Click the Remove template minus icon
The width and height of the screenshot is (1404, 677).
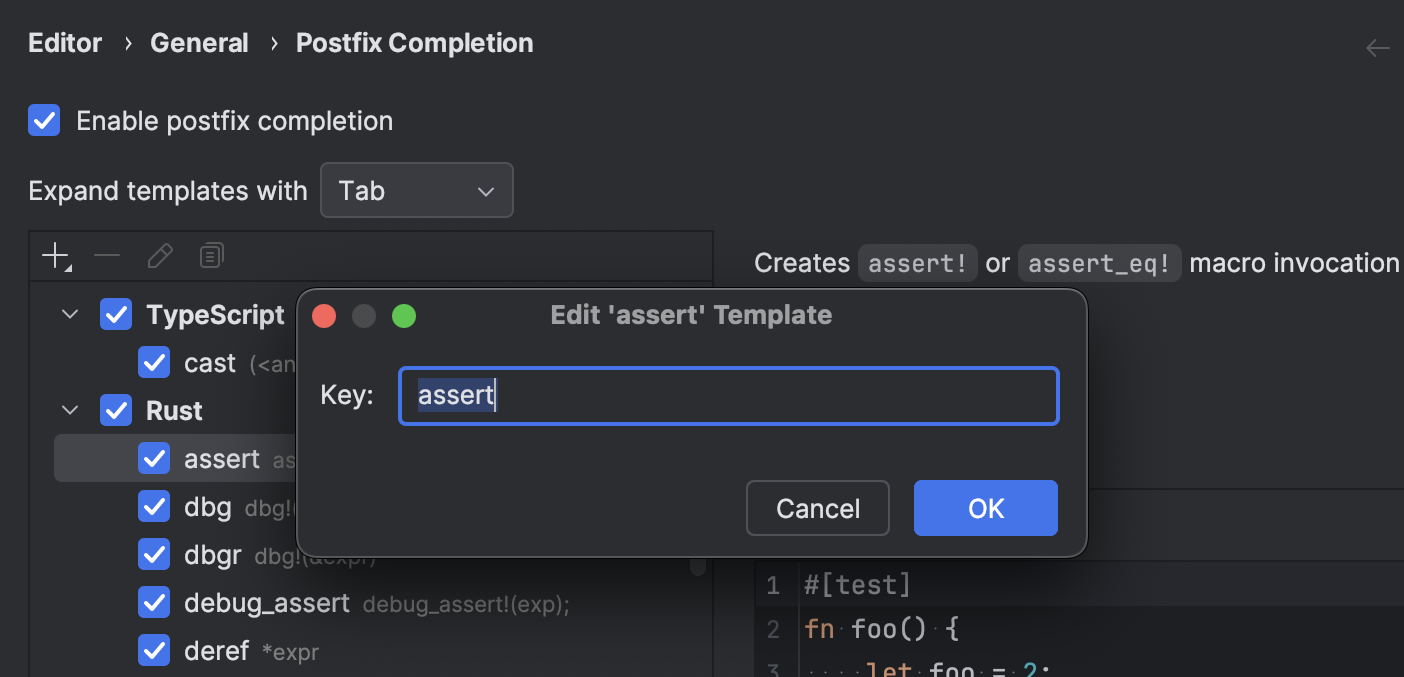107,255
